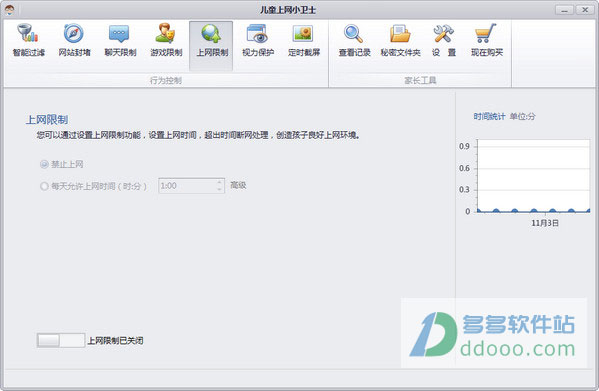Open the 网站封堵 website blocking tool
The image size is (599, 391).
[x=74, y=40]
